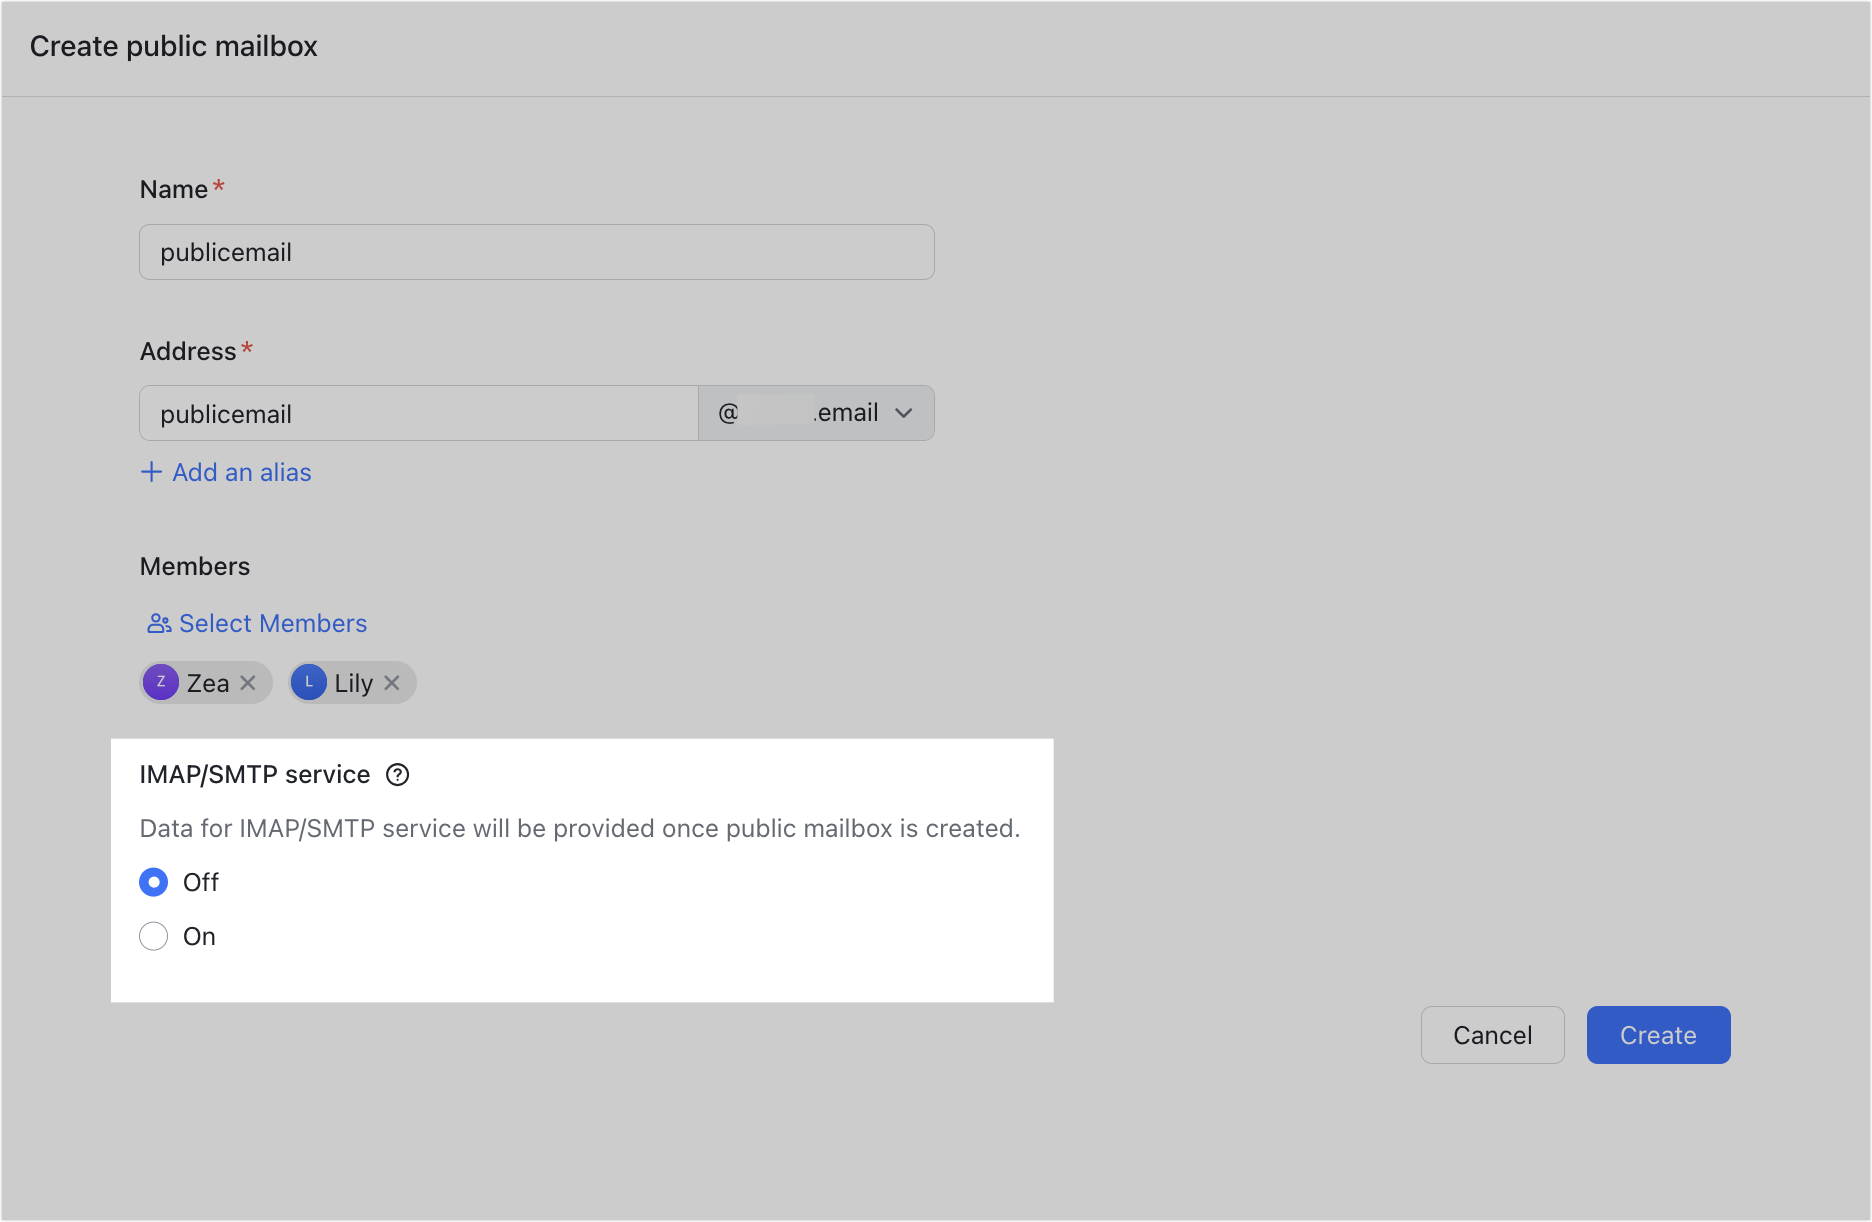This screenshot has height=1222, width=1872.
Task: Open IMAP/SMTP service help tooltip icon
Action: [x=397, y=774]
